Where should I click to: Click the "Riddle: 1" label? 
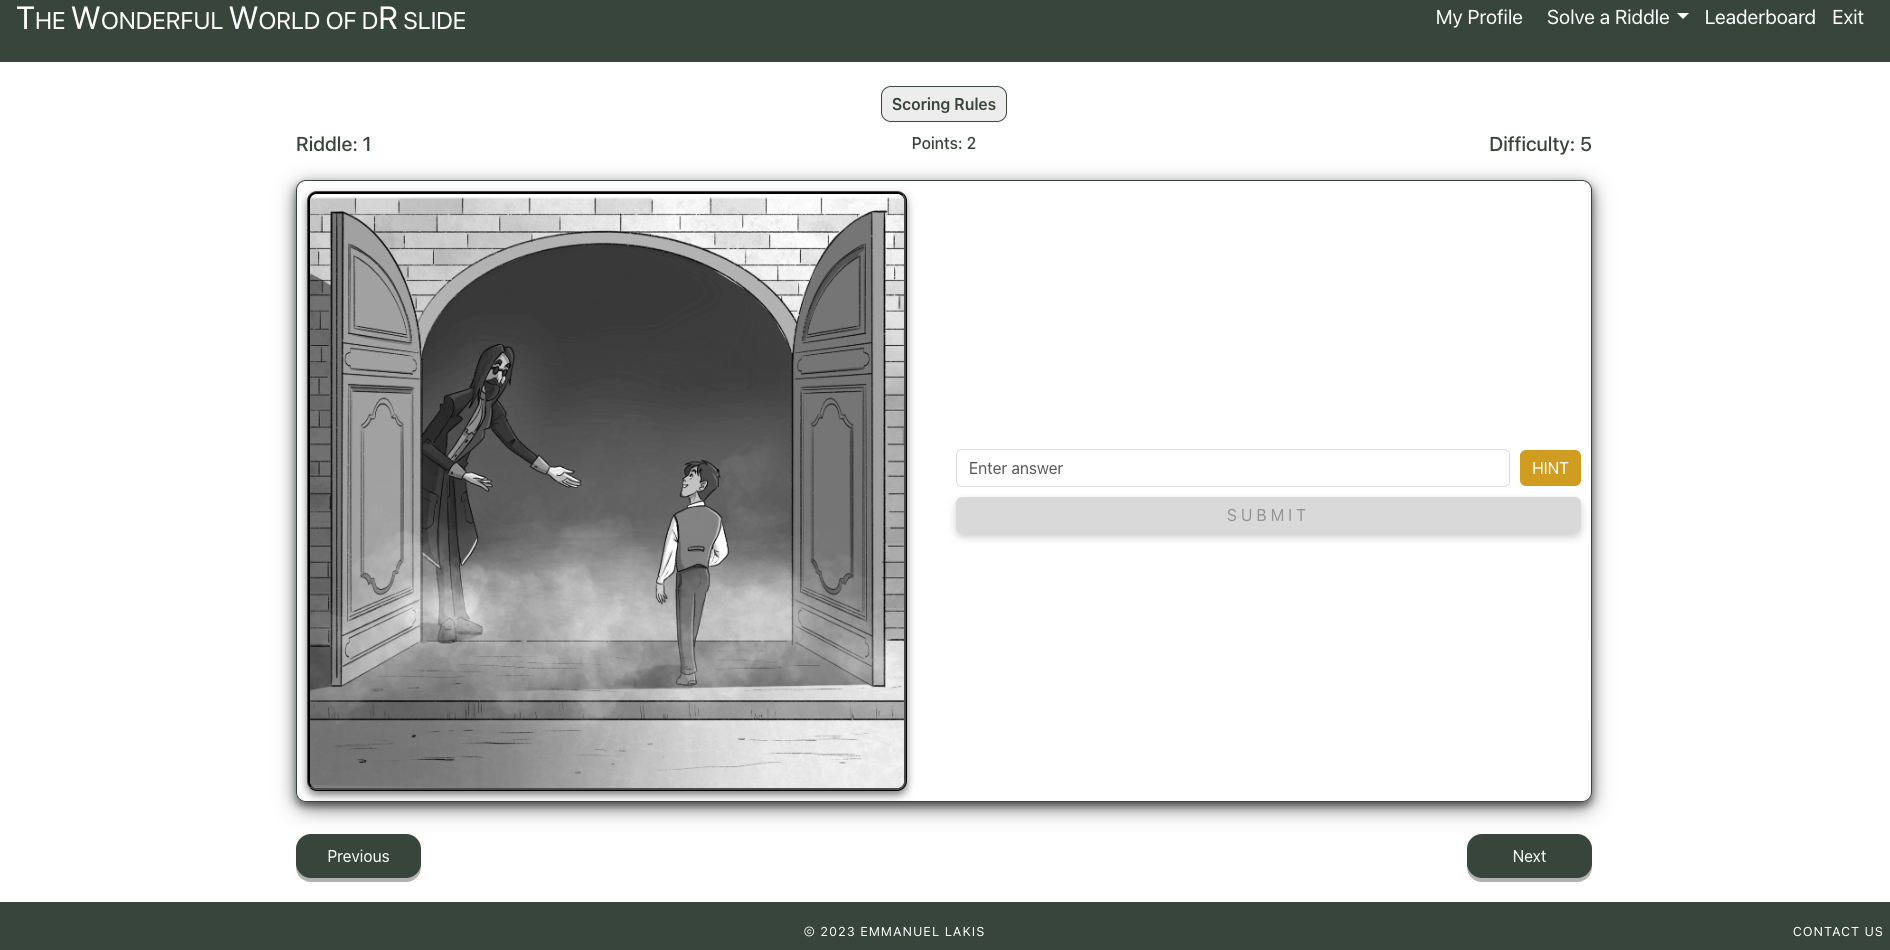point(333,144)
